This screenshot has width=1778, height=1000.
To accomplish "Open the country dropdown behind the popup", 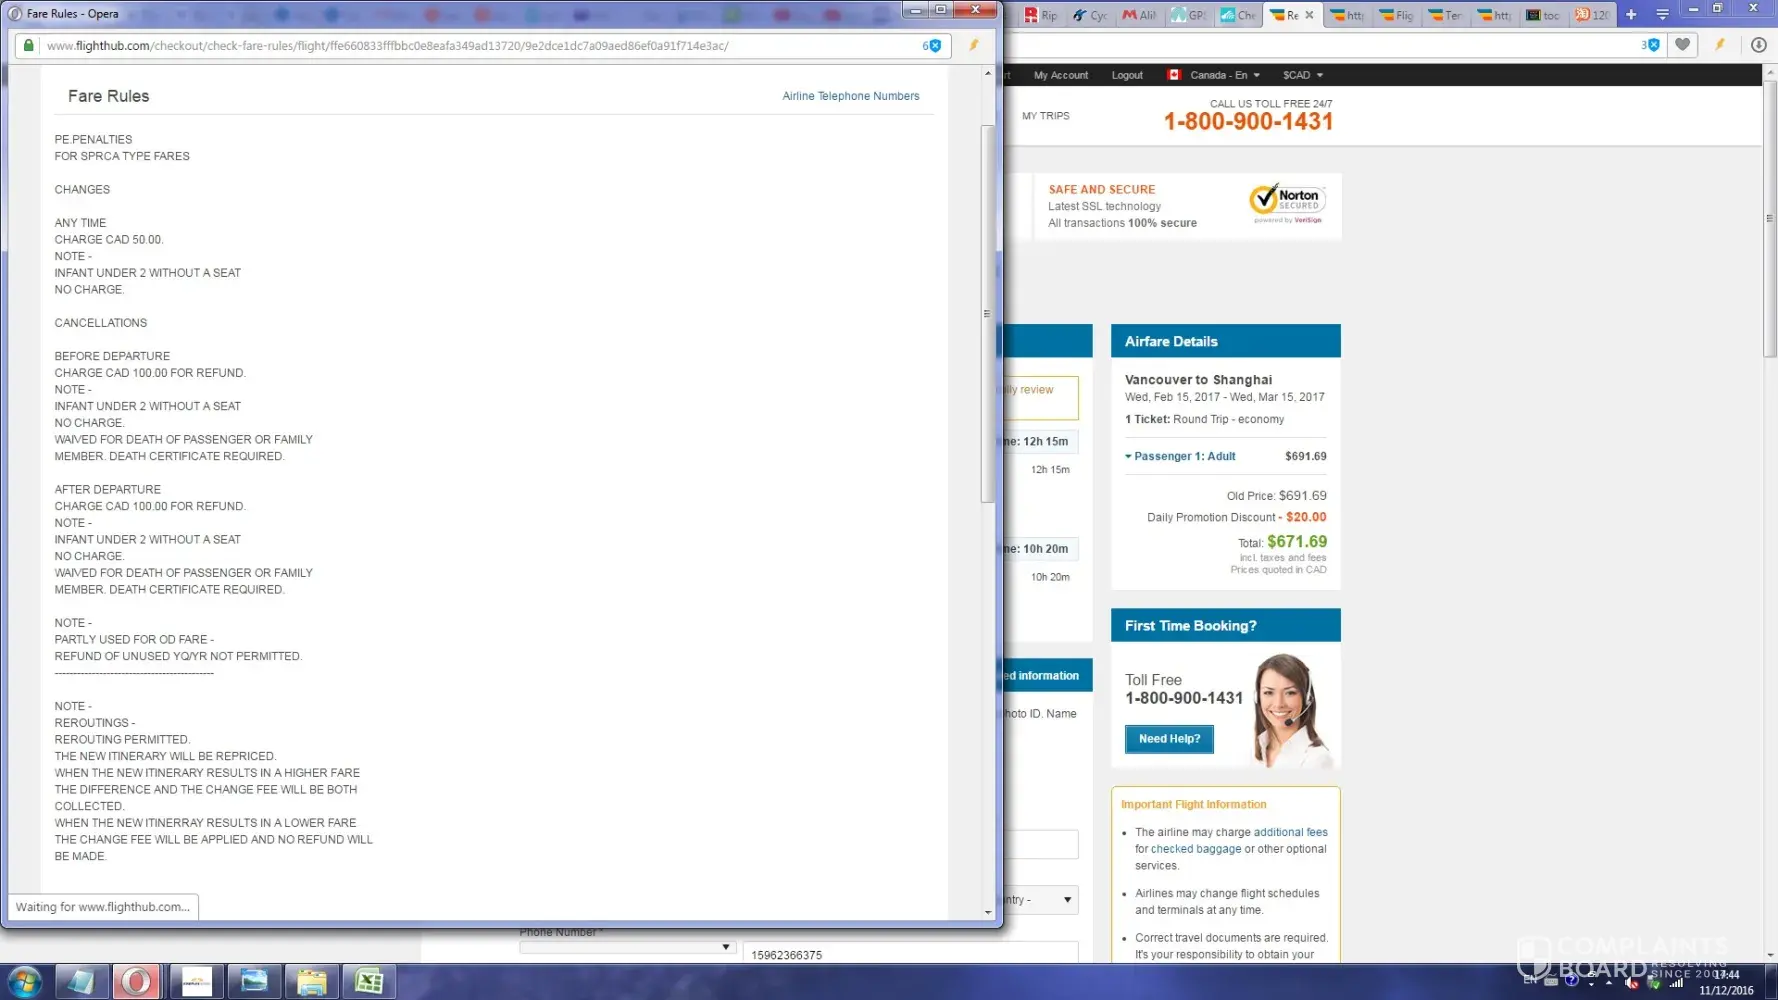I will 1041,900.
